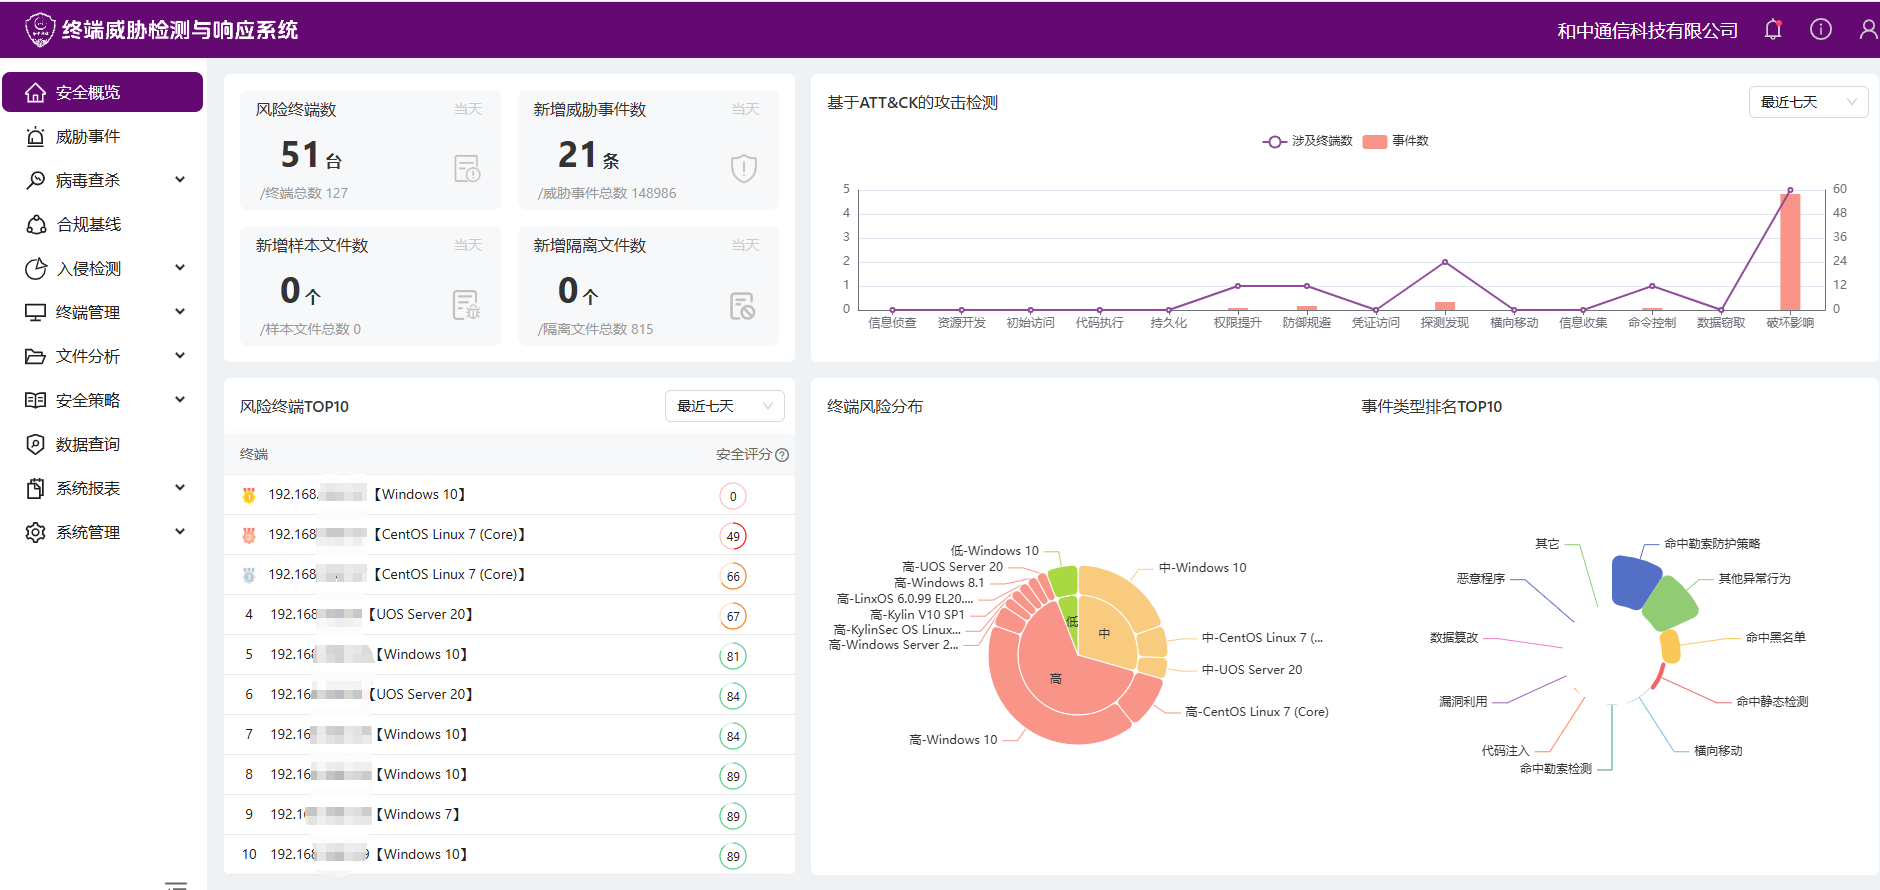Click the user profile icon
The width and height of the screenshot is (1880, 890).
(x=1867, y=30)
